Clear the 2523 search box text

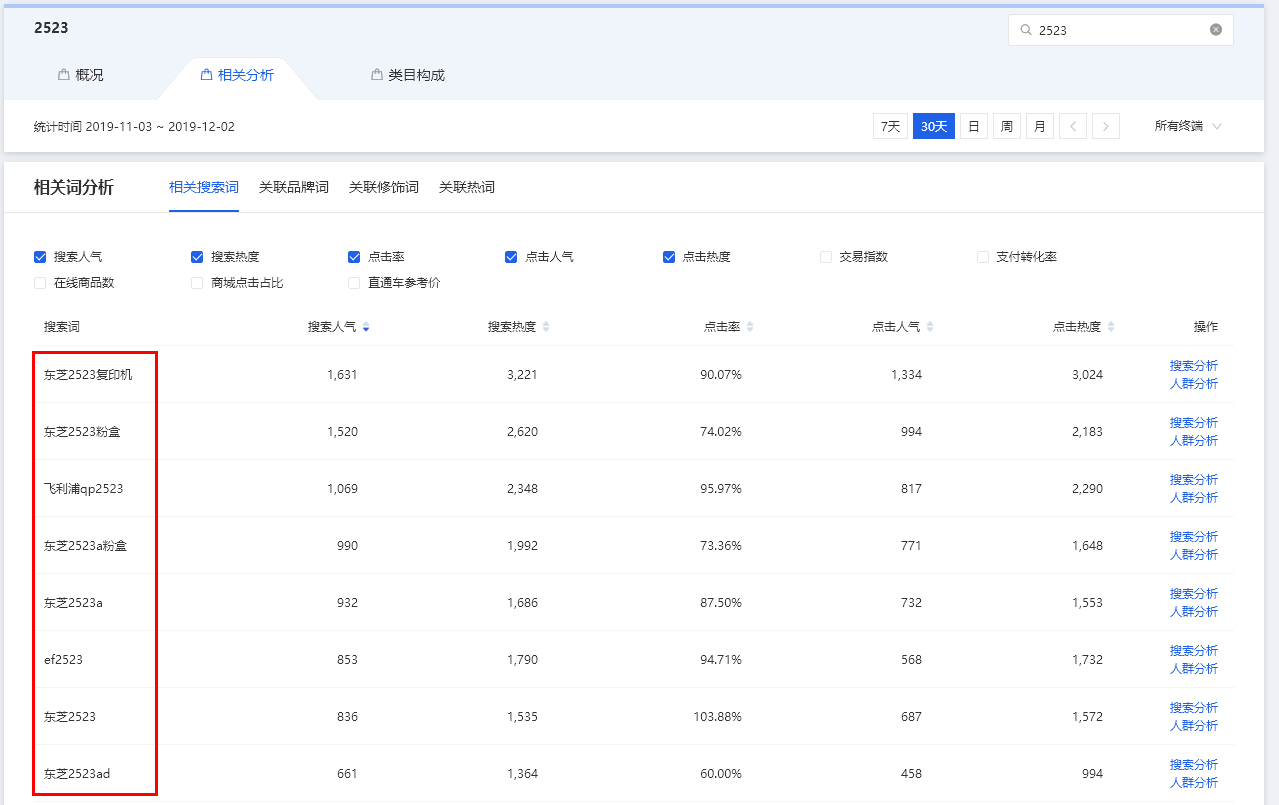pyautogui.click(x=1216, y=30)
